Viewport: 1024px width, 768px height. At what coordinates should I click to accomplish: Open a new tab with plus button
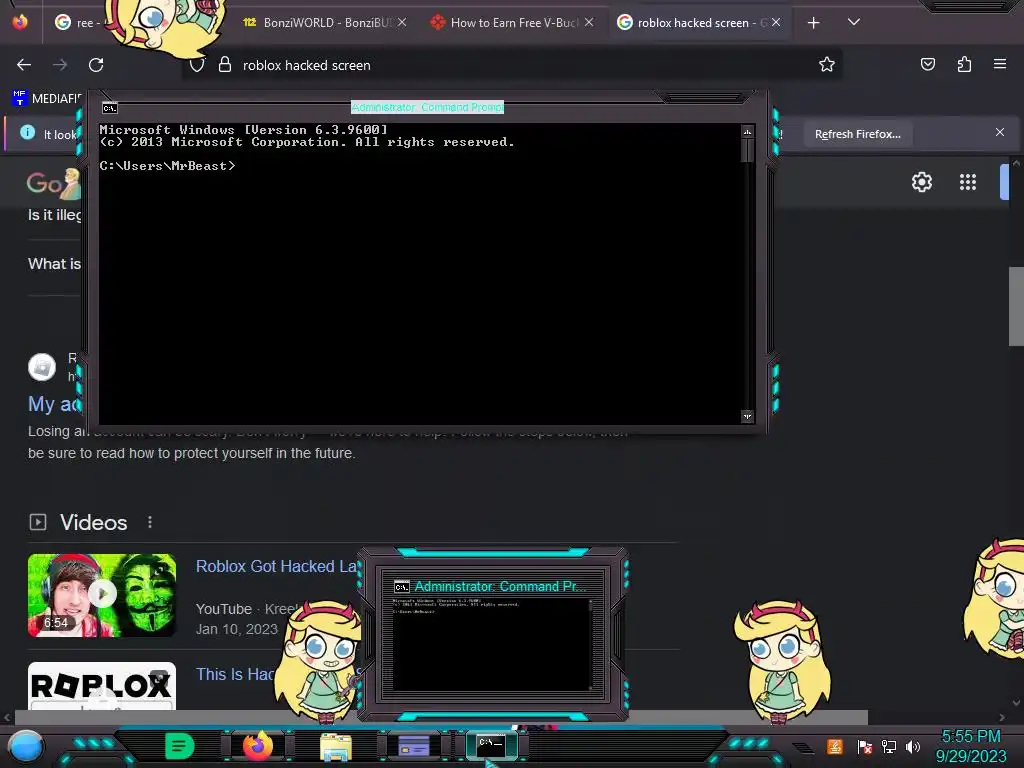coord(813,23)
